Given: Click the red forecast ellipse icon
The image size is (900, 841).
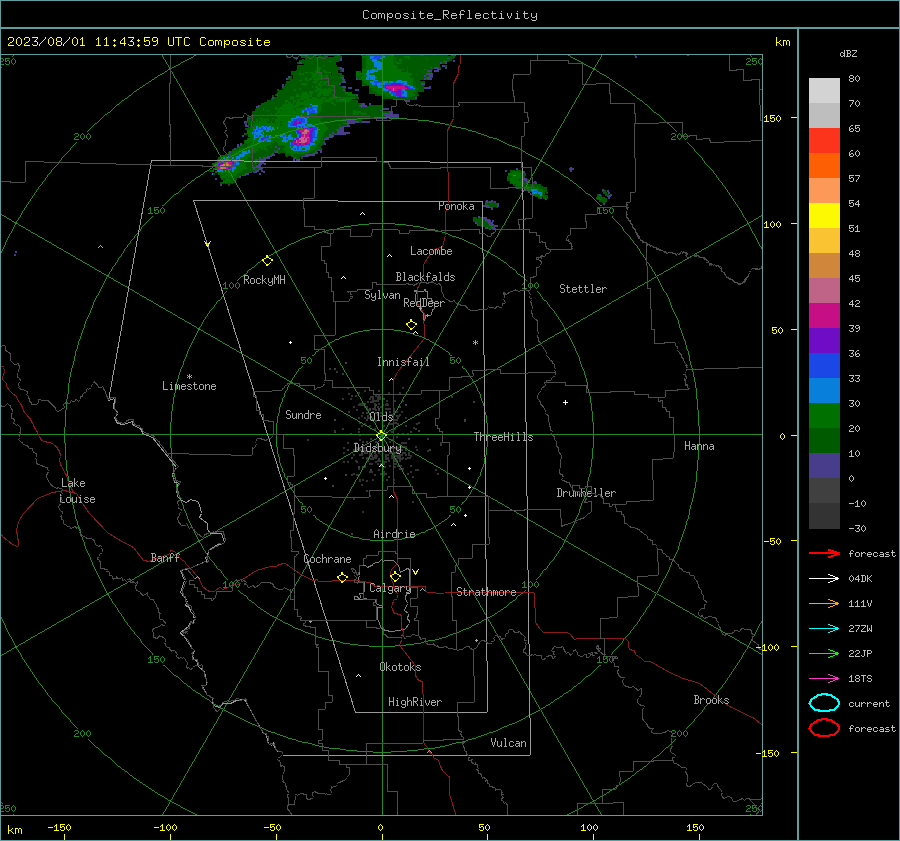Looking at the screenshot, I should [x=824, y=728].
